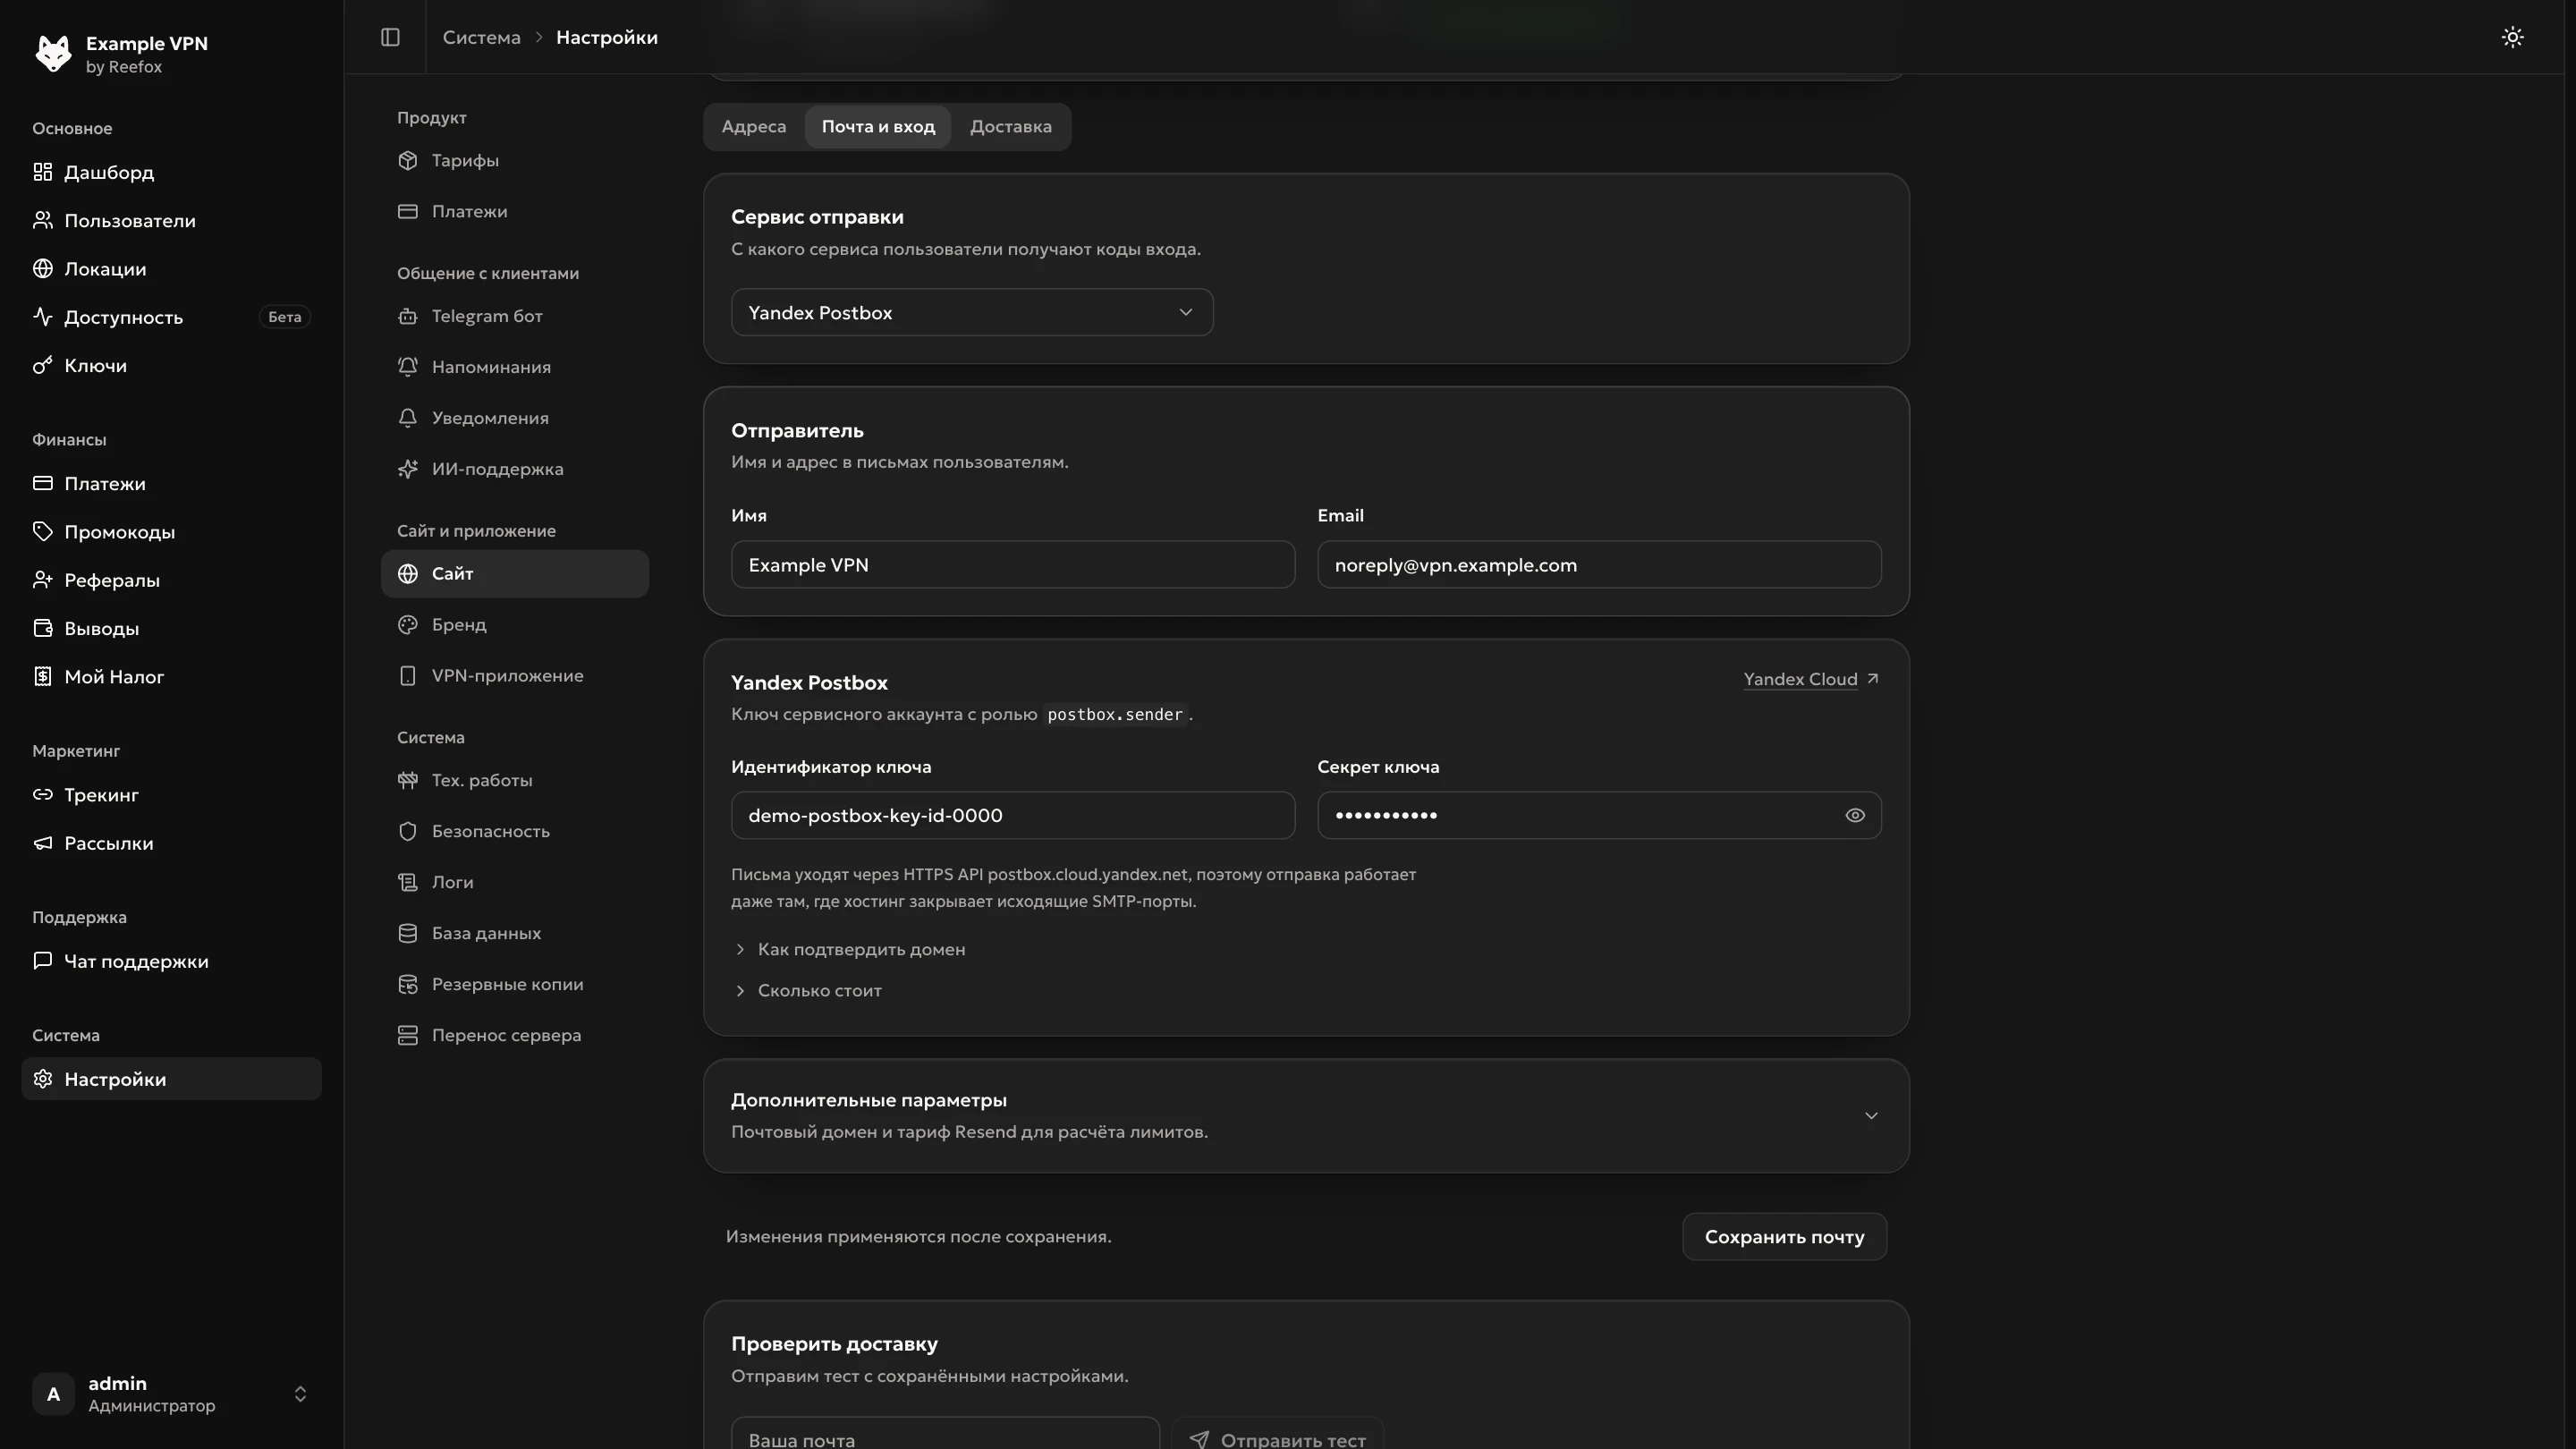Open Промокоды page
This screenshot has width=2576, height=1449.
pyautogui.click(x=171, y=531)
